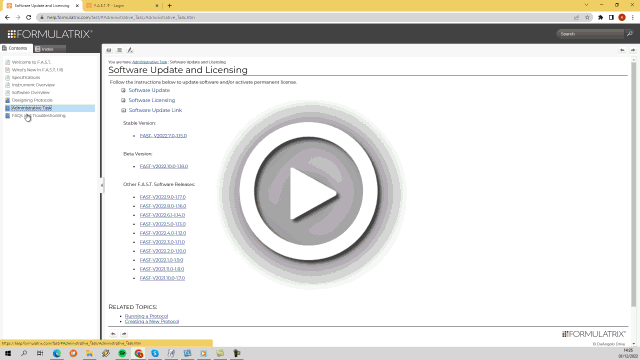
Task: Click the list view toolbar icon
Action: click(x=120, y=50)
